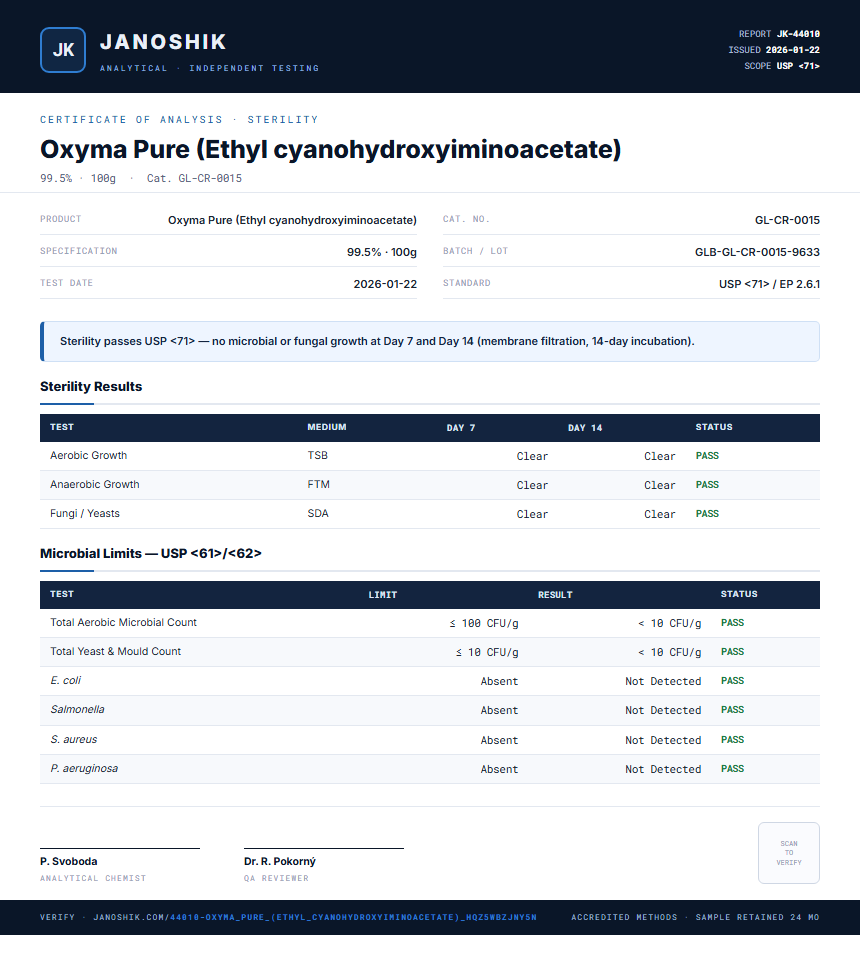Click the RESULT column header
Viewport: 860px width, 963px height.
click(x=555, y=595)
